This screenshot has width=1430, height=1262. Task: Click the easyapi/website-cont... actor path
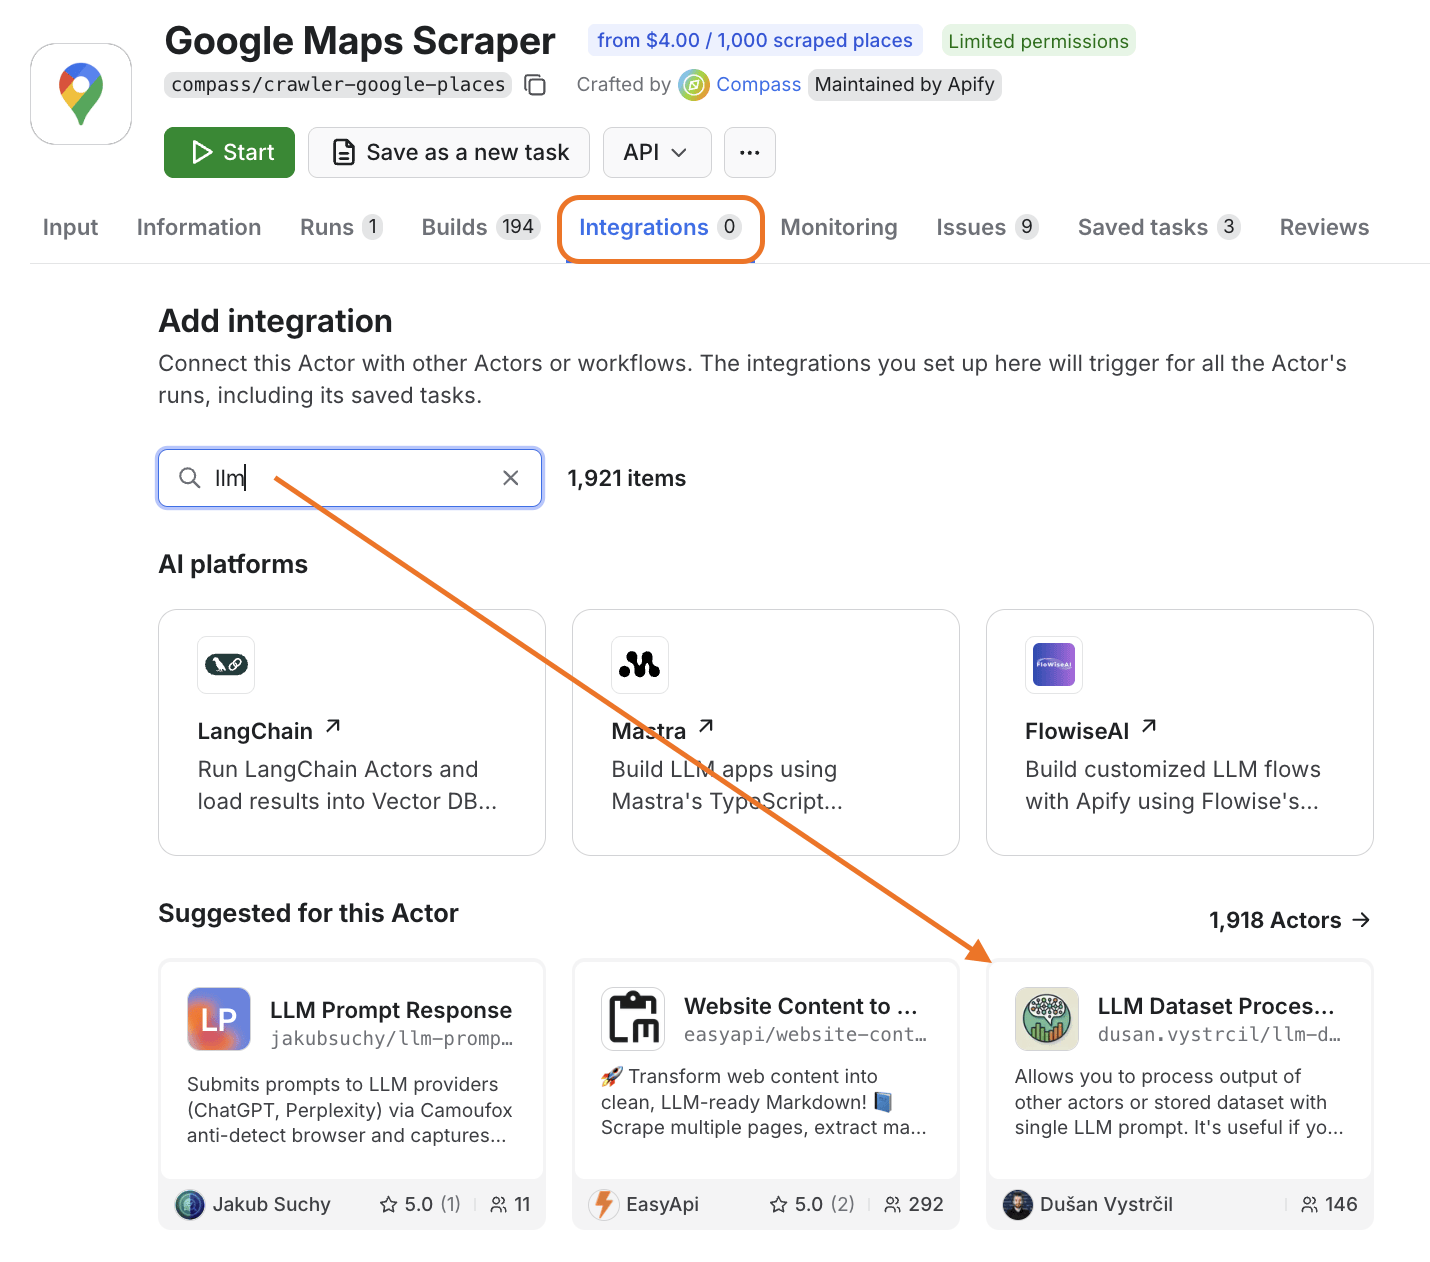(x=805, y=1035)
